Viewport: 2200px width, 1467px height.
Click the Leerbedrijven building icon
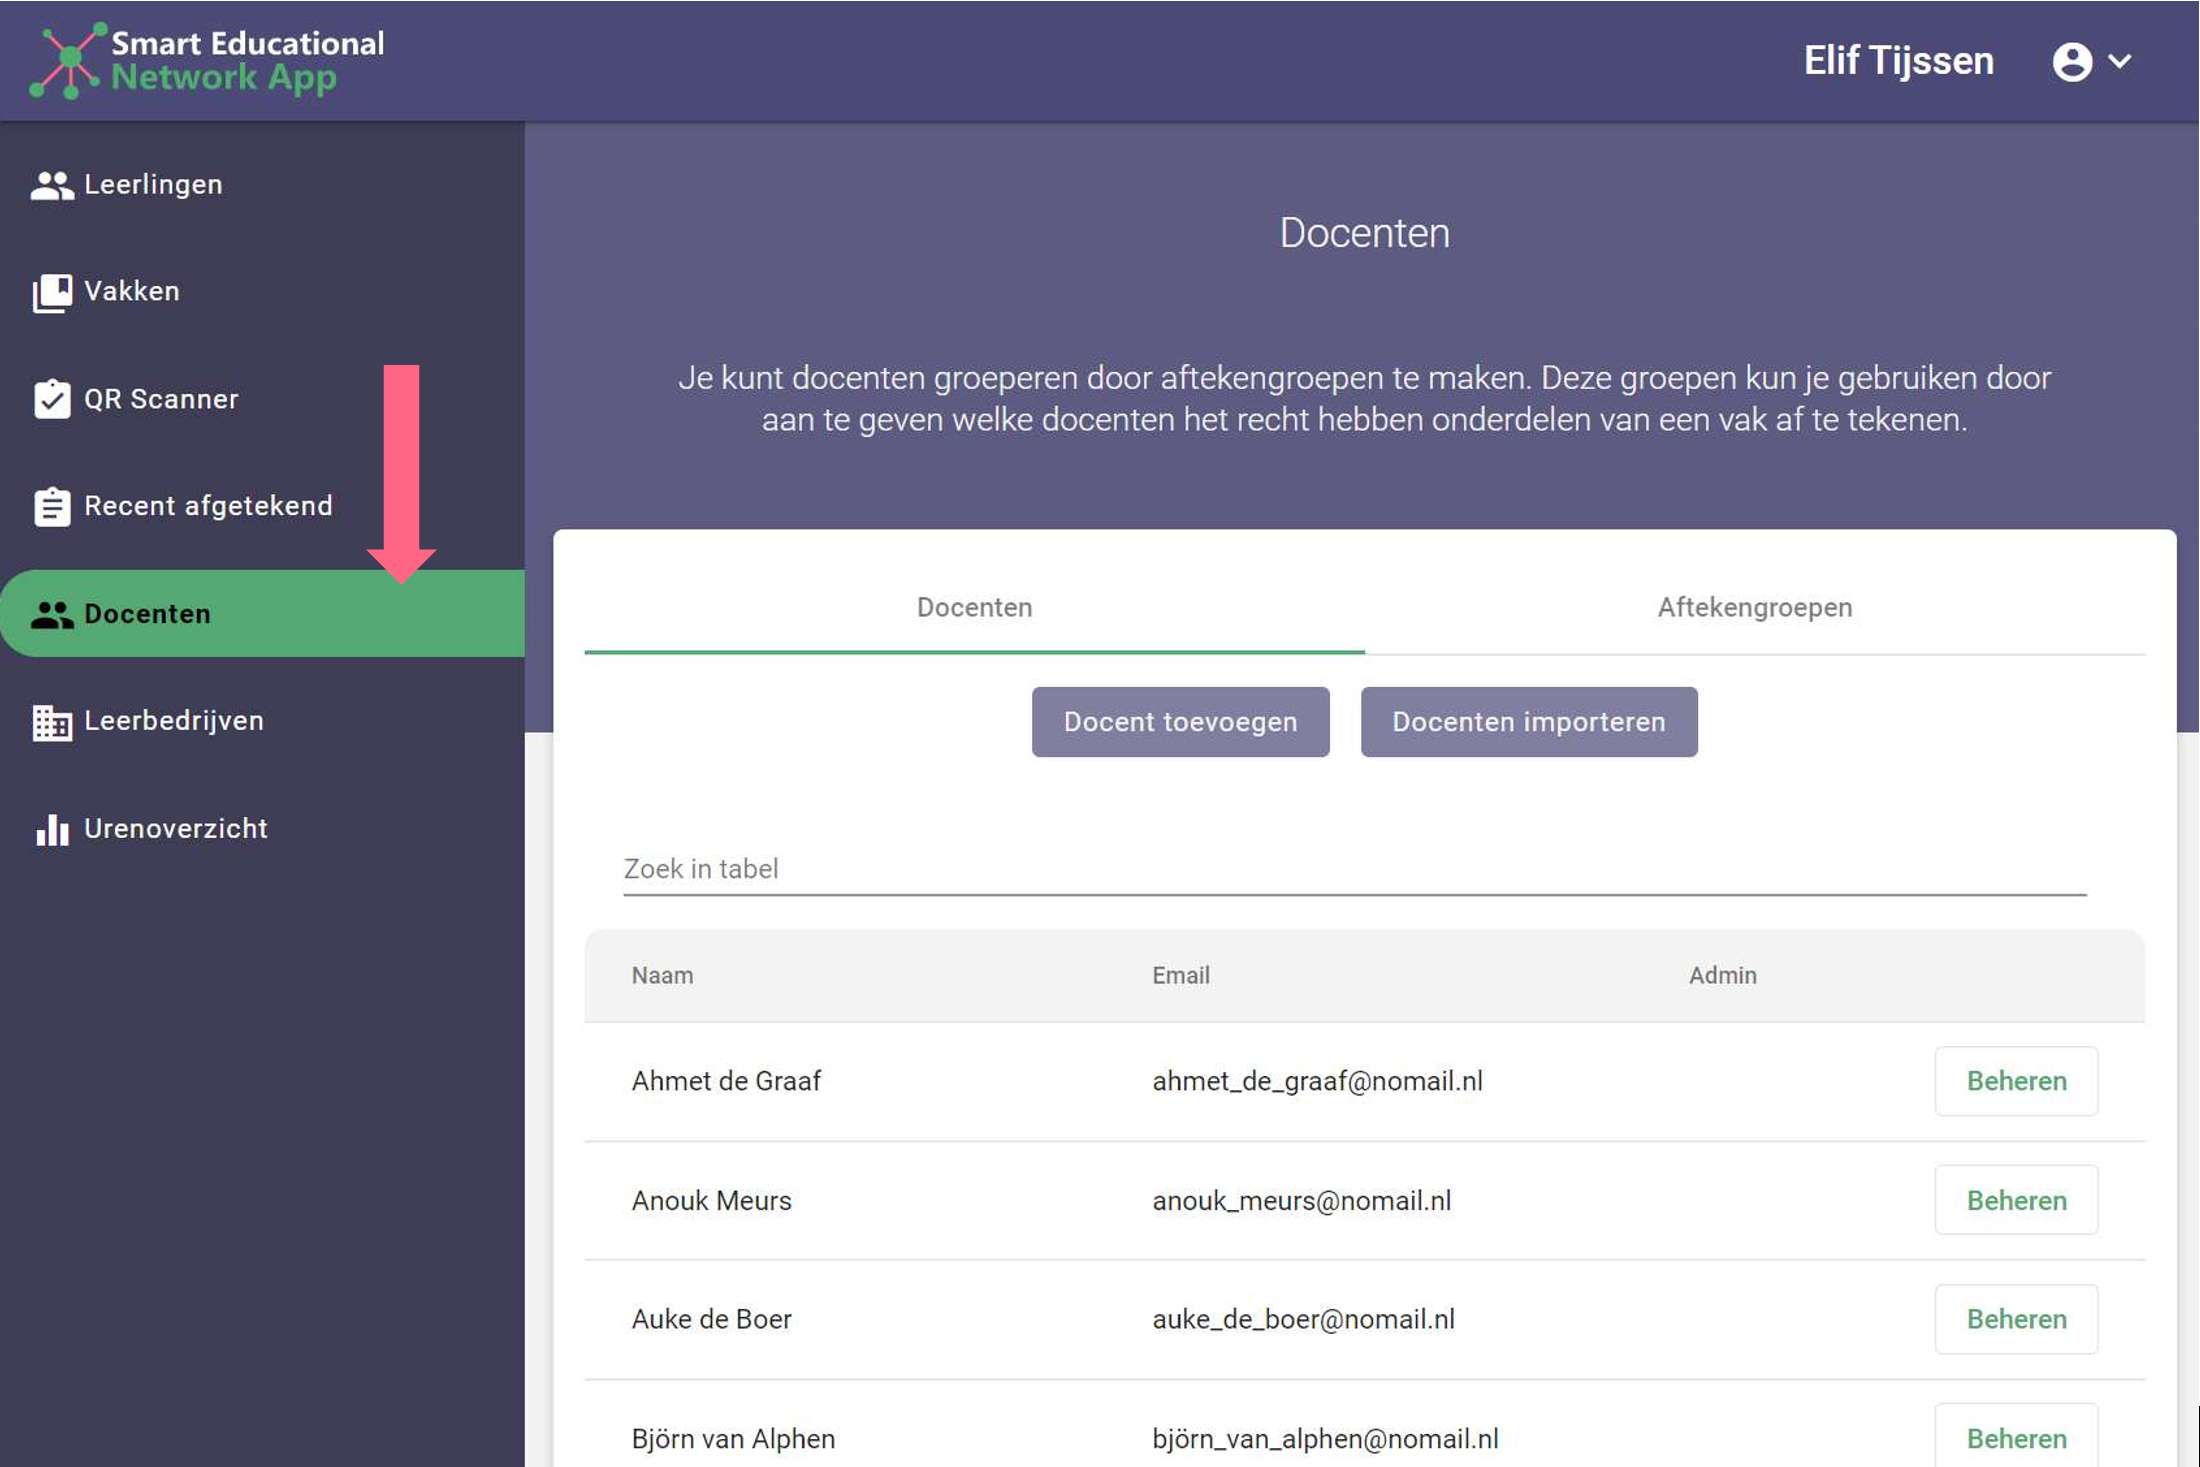click(52, 721)
